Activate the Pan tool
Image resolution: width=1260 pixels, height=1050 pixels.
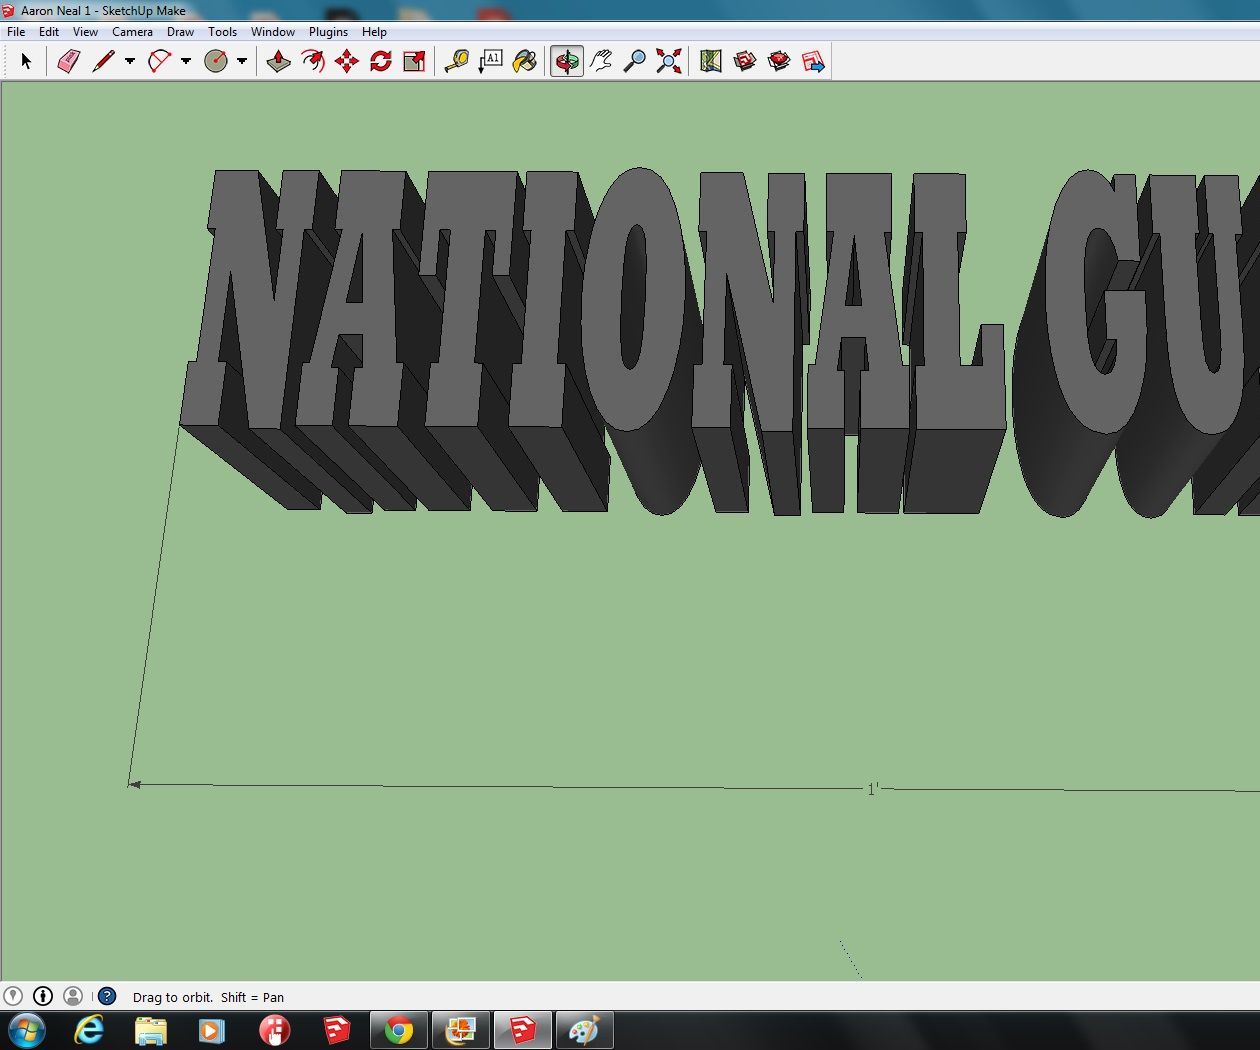pos(601,61)
